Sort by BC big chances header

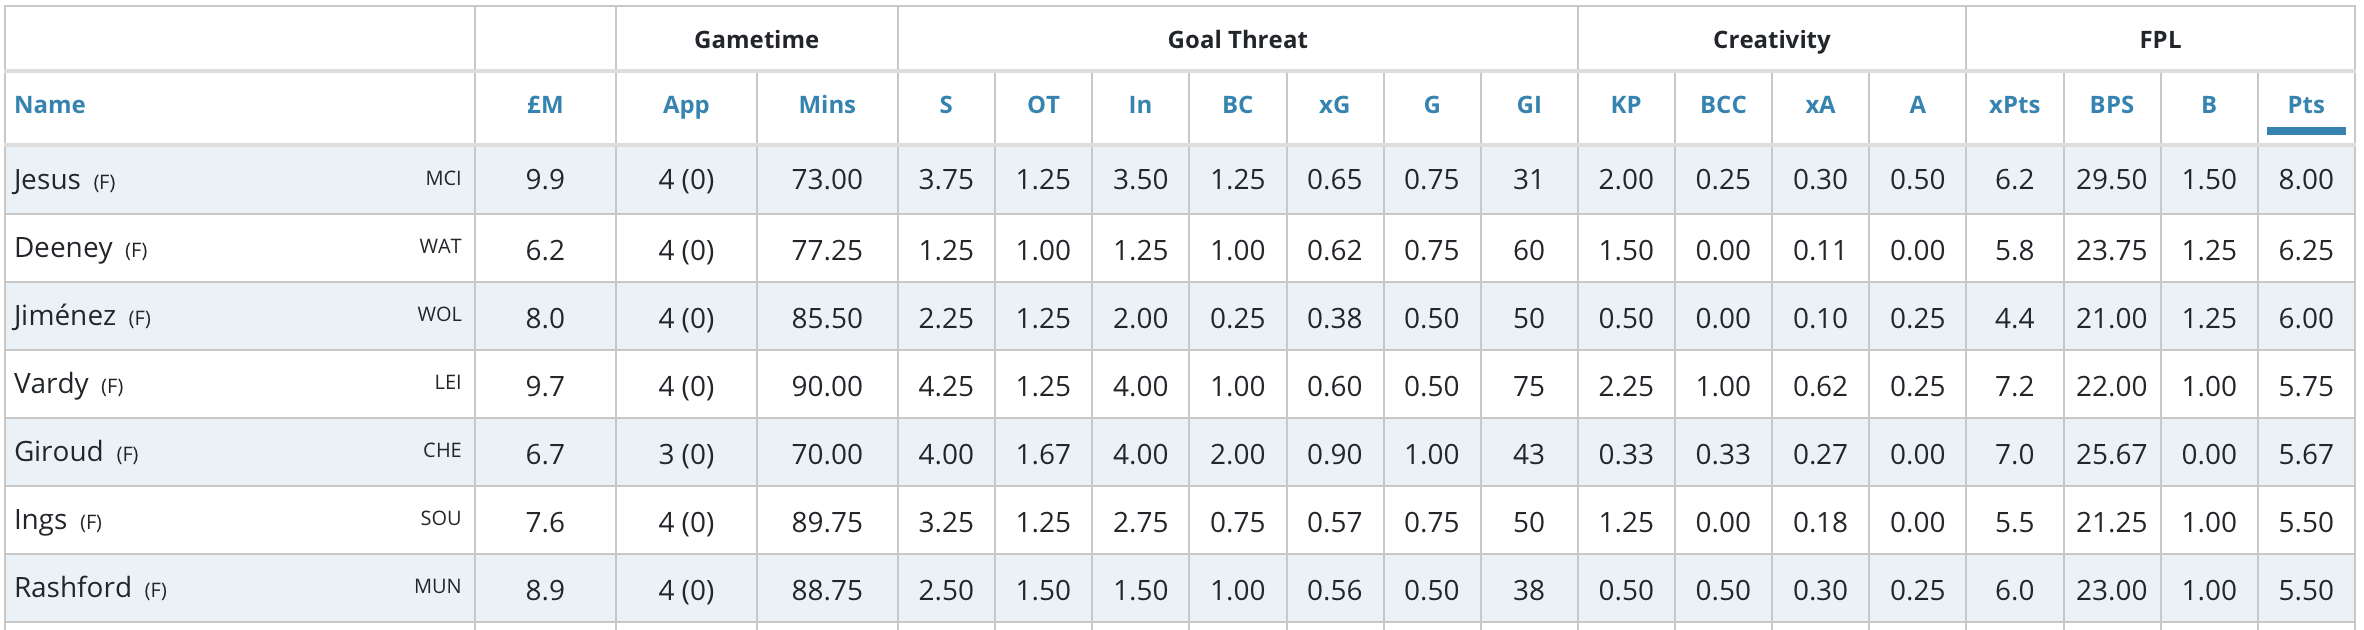[1238, 105]
